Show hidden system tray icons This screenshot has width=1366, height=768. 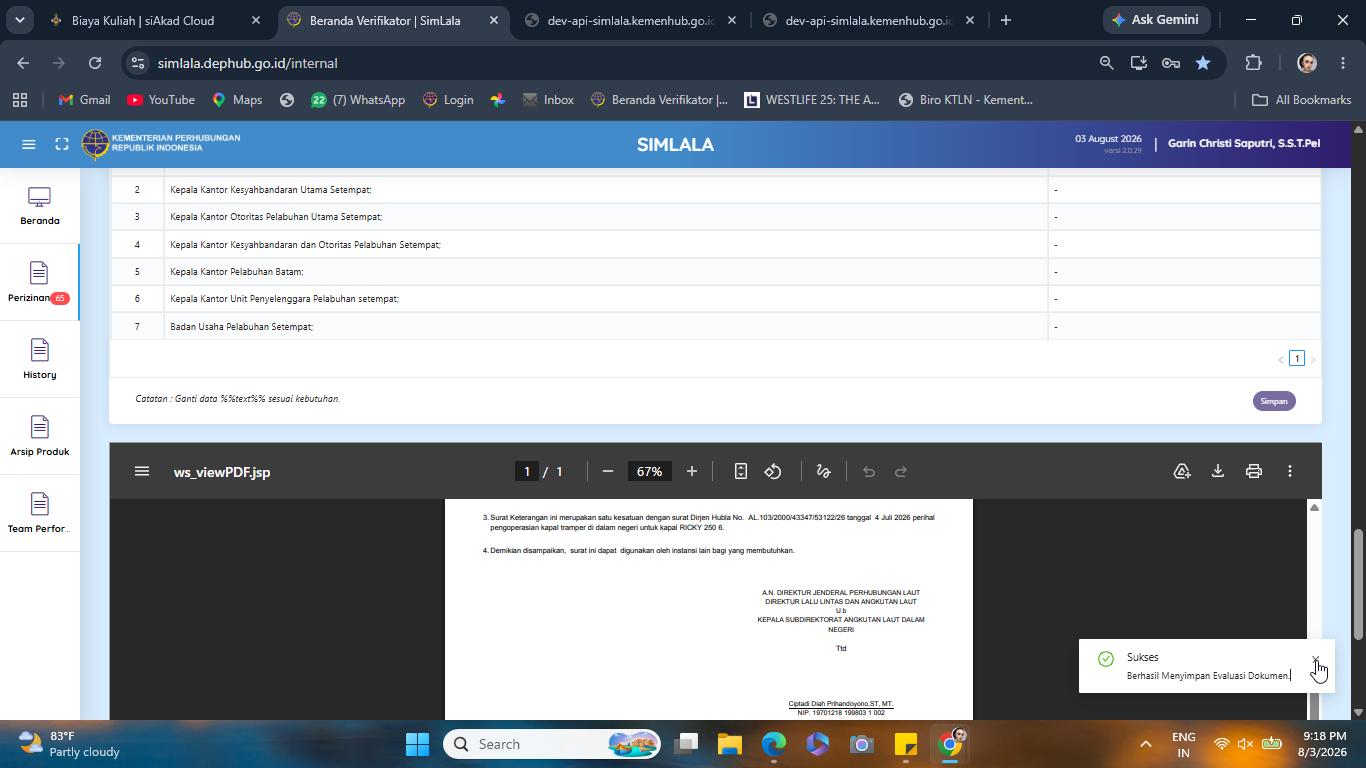(x=1145, y=744)
